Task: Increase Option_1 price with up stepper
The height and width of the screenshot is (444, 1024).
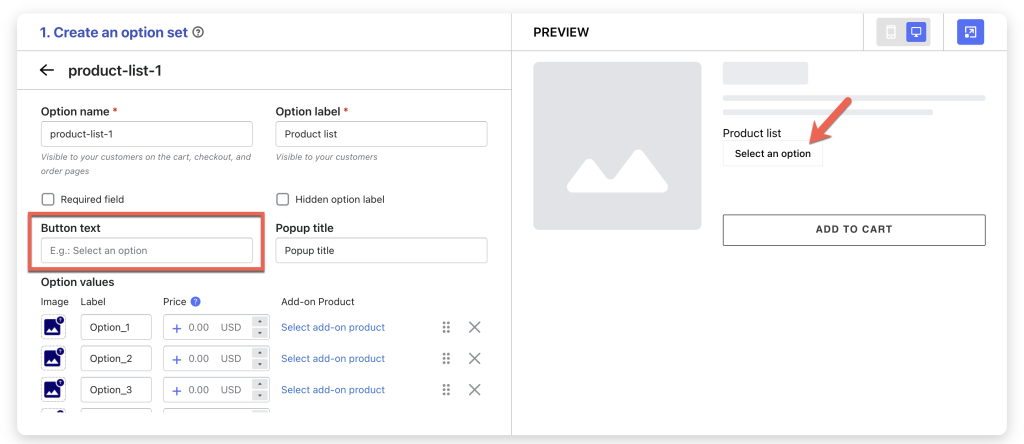Action: (260, 321)
